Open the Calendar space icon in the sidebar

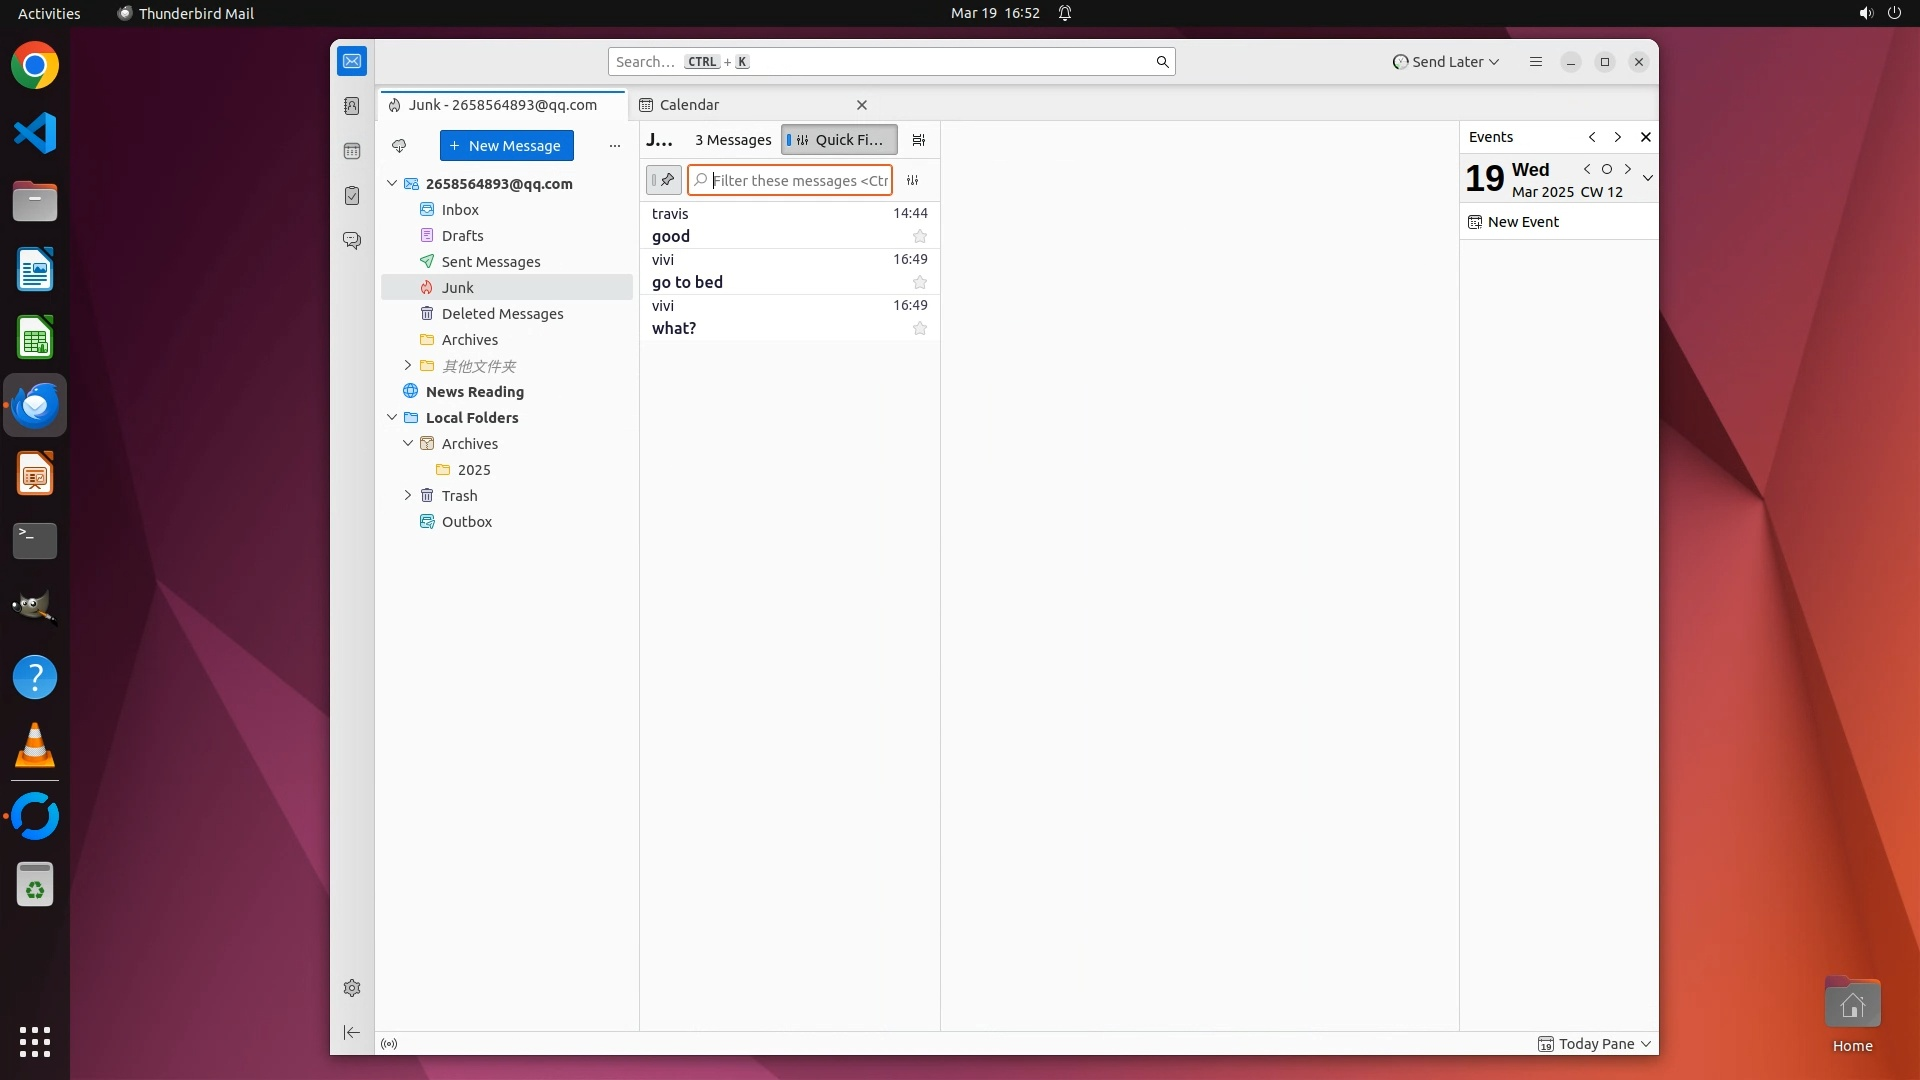(x=352, y=151)
